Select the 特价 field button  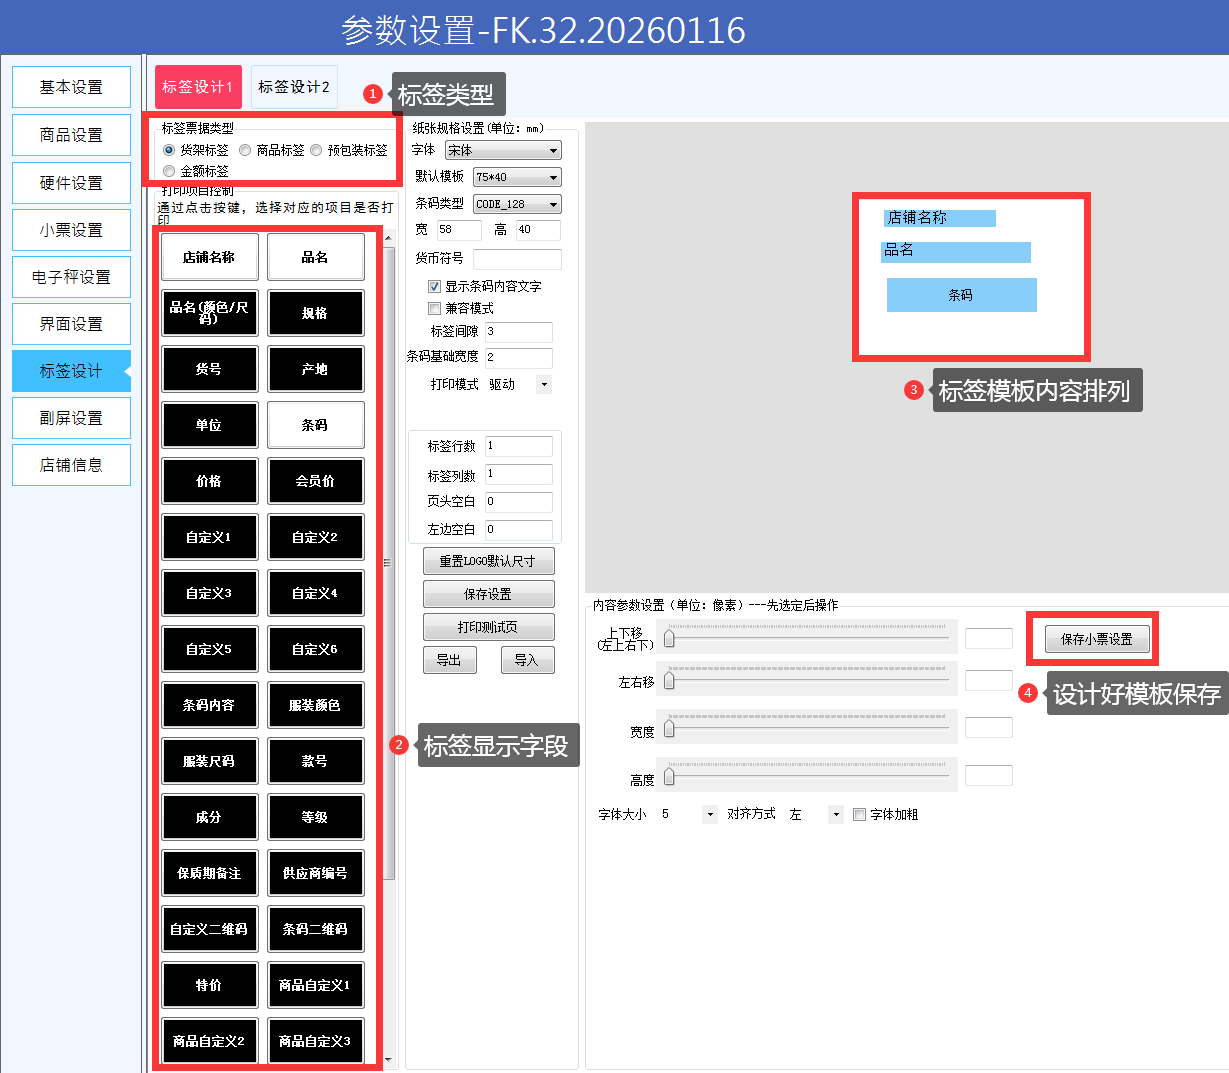209,985
